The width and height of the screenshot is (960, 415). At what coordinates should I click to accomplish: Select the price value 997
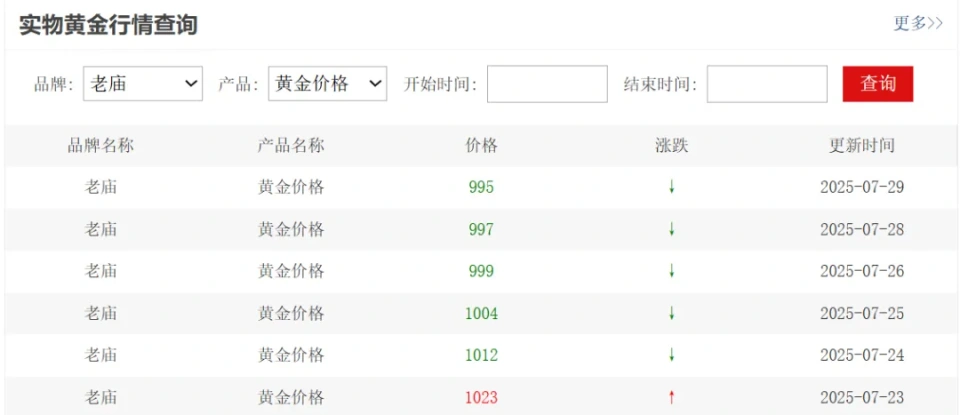click(x=481, y=230)
